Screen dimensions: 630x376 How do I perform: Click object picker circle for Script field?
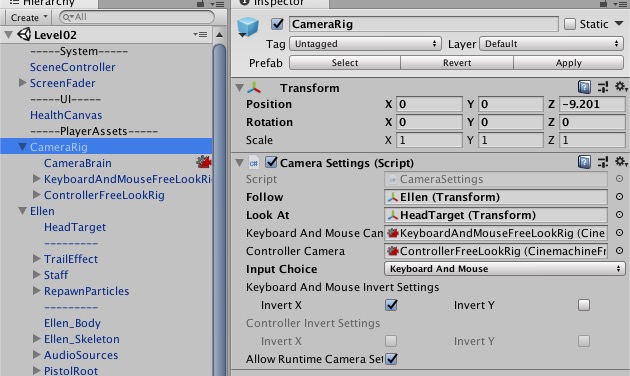click(620, 179)
